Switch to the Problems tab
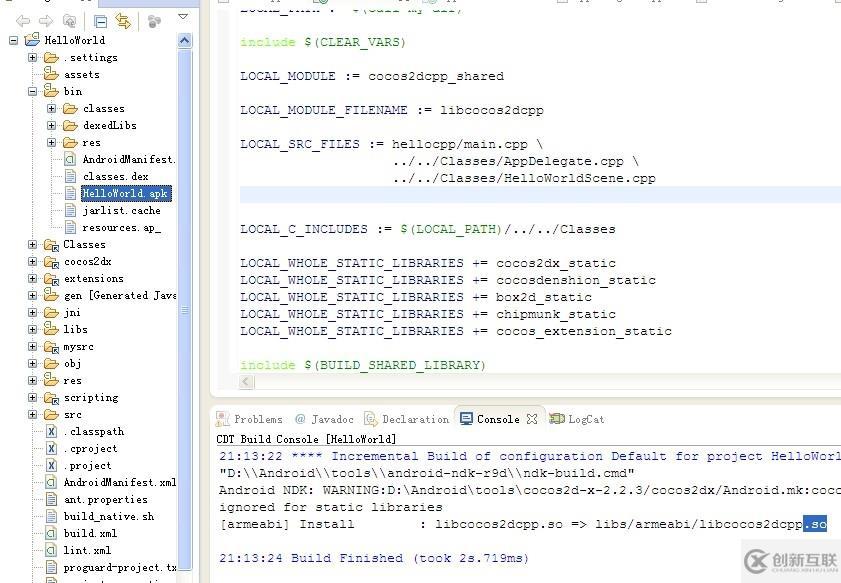The width and height of the screenshot is (841, 583). pos(249,419)
